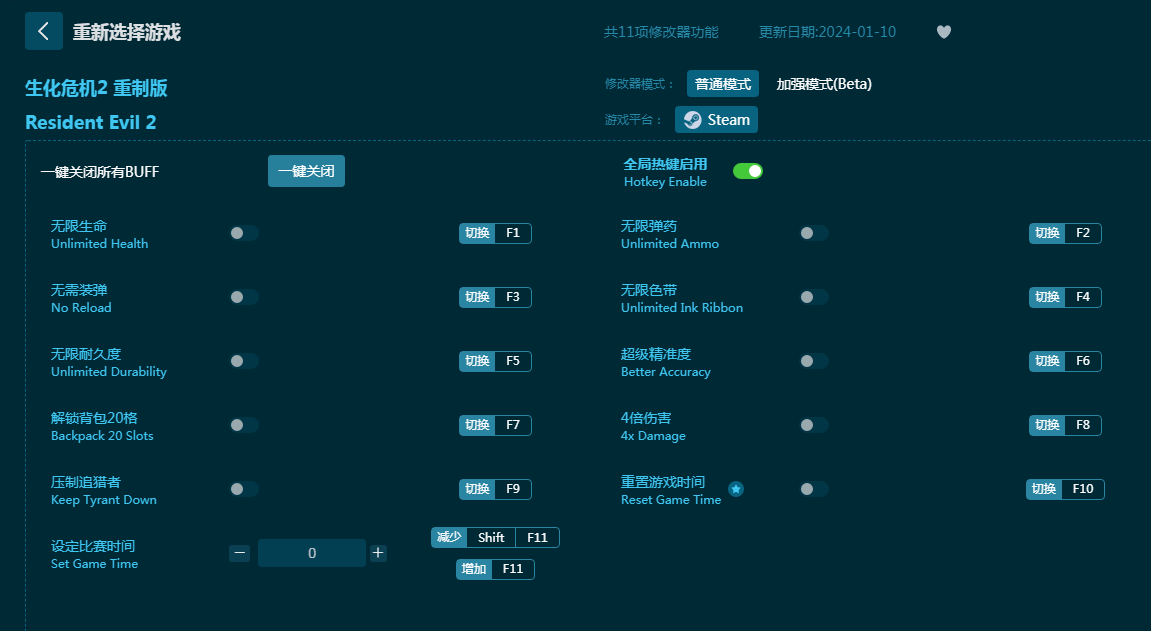Click the plus stepper for Set Game Time
The height and width of the screenshot is (631, 1151).
point(378,553)
